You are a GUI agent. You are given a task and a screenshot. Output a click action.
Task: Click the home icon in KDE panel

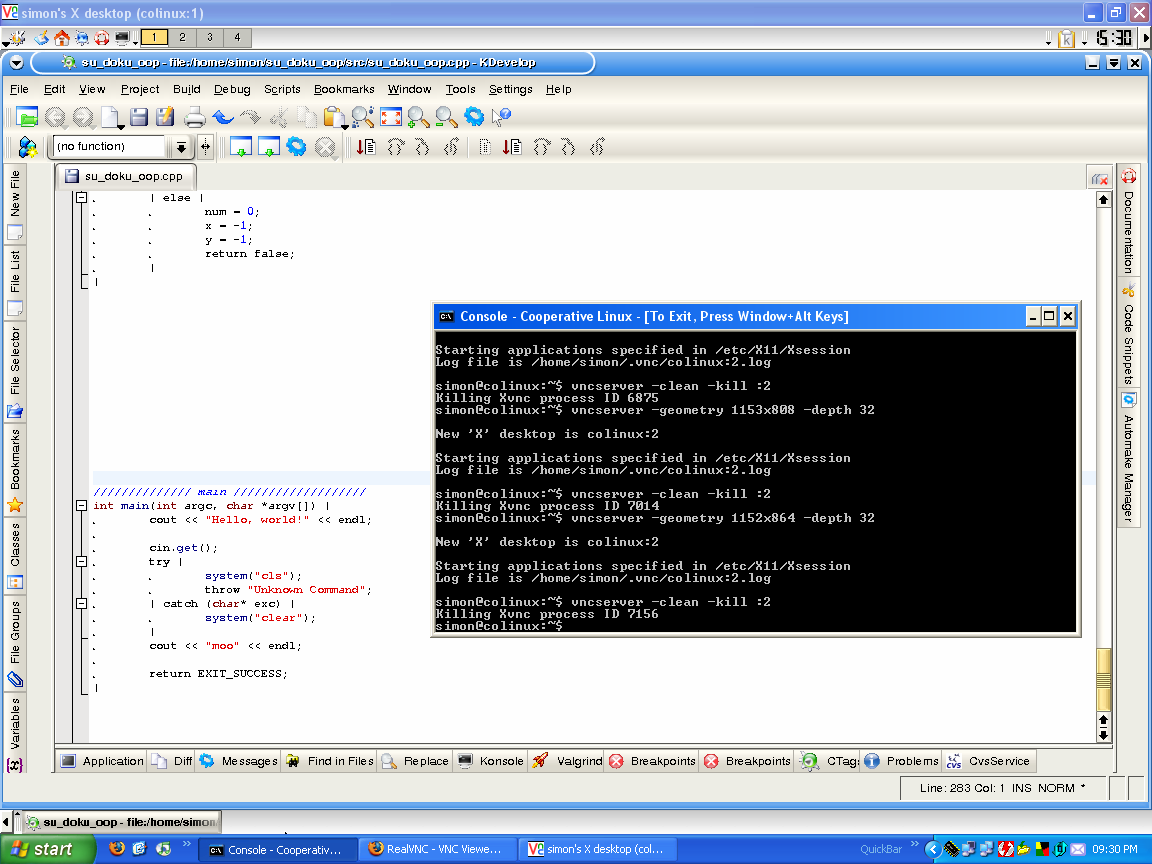(x=62, y=37)
